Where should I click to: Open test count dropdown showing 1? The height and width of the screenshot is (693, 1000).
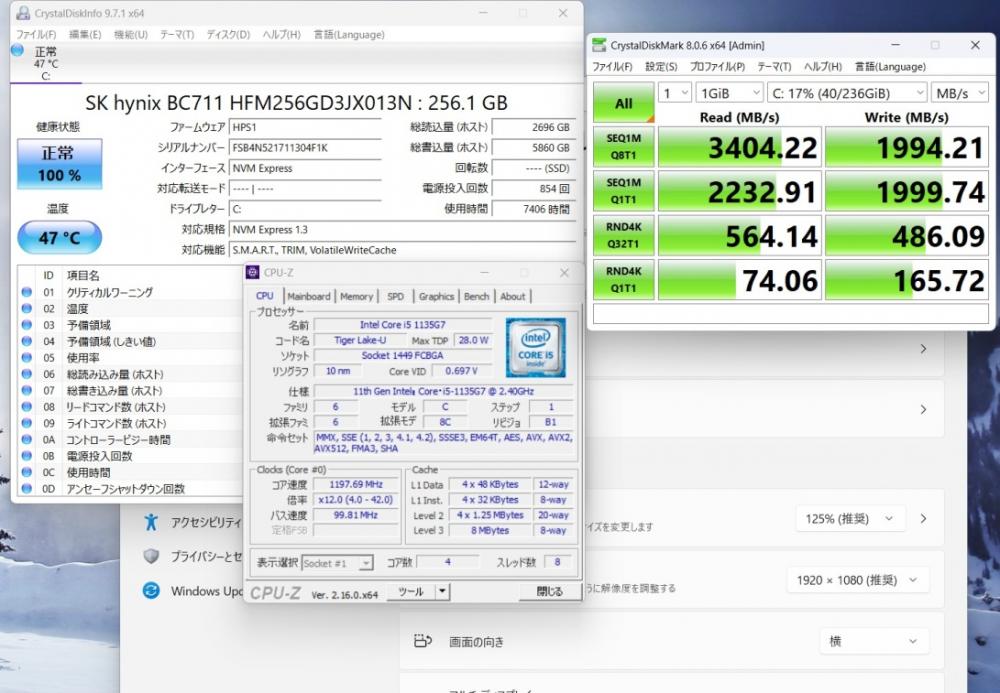[674, 93]
